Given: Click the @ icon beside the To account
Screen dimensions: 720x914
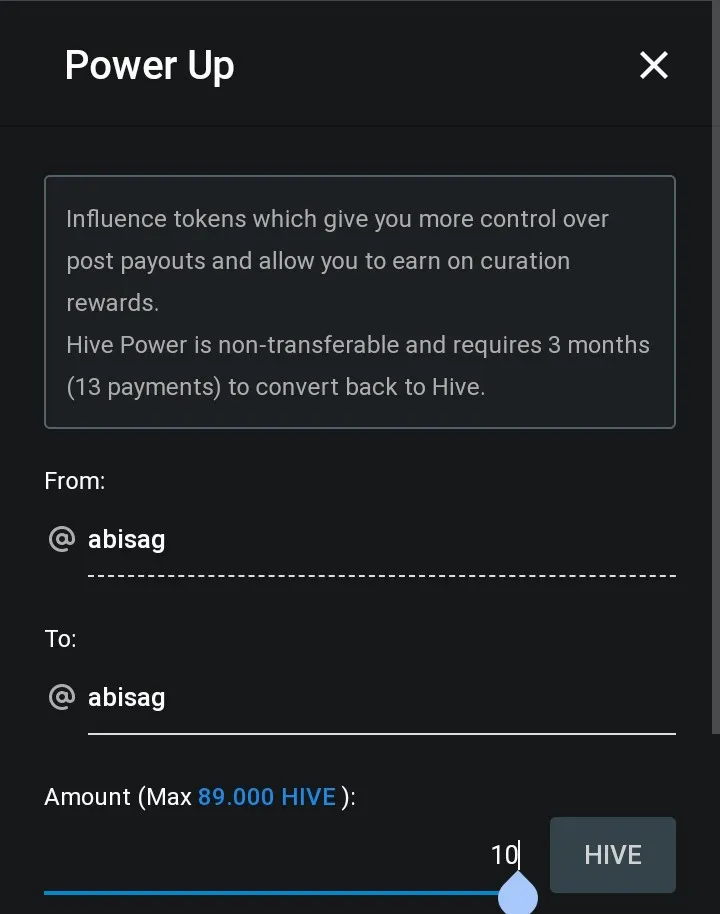Looking at the screenshot, I should (61, 697).
